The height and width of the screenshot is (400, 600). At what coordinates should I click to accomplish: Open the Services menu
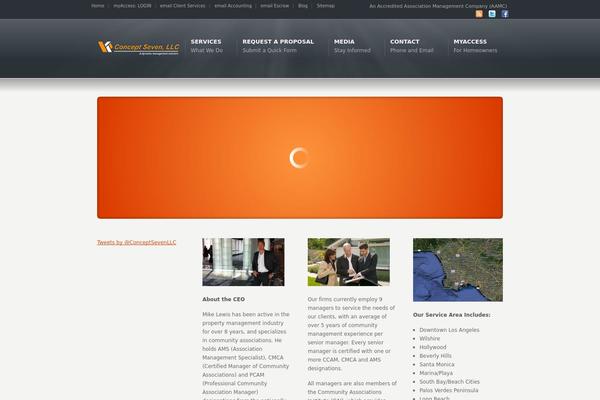pyautogui.click(x=207, y=46)
